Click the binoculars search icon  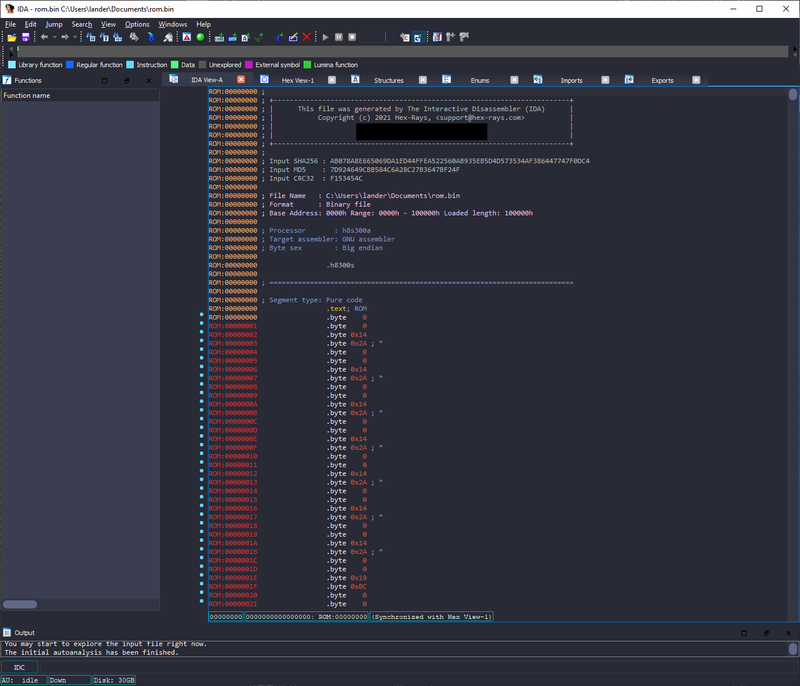(x=133, y=37)
